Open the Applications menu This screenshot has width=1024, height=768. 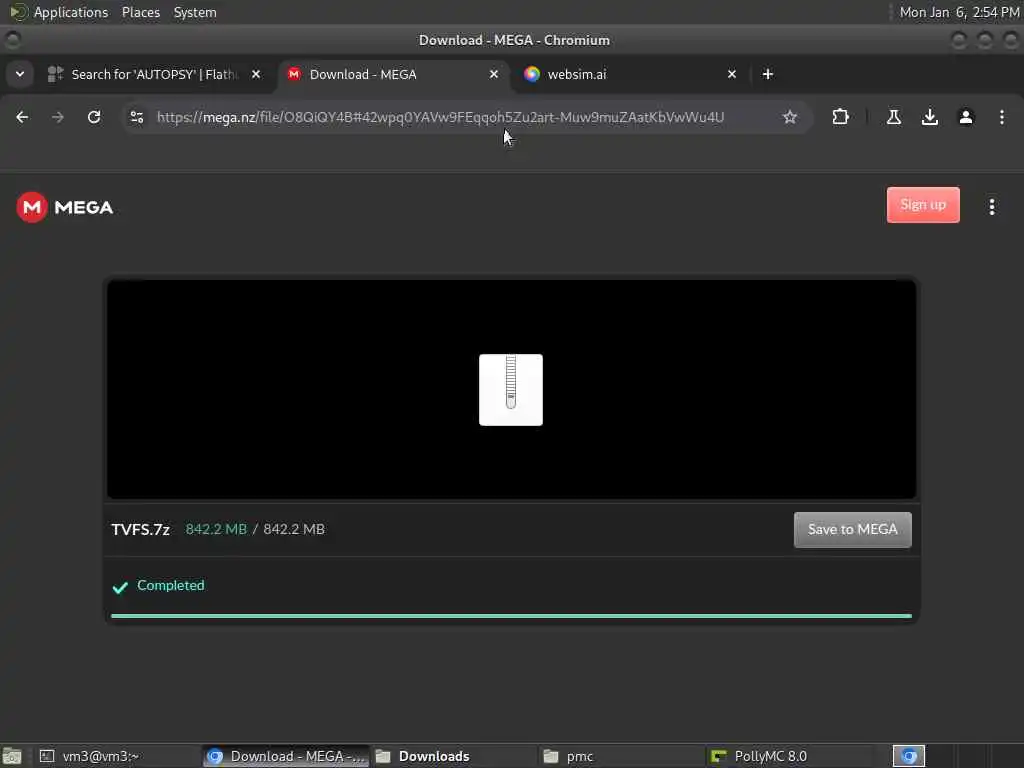71,12
